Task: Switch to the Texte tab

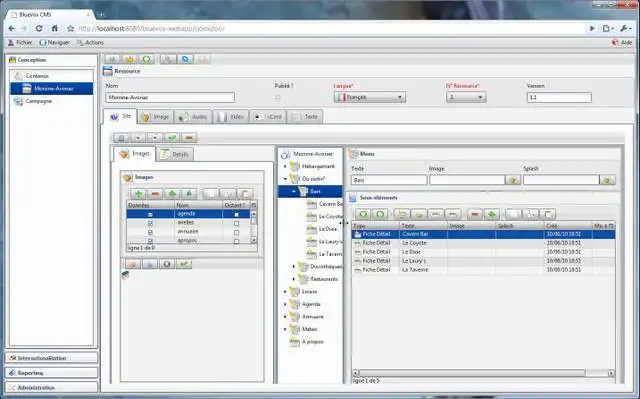Action: (305, 117)
